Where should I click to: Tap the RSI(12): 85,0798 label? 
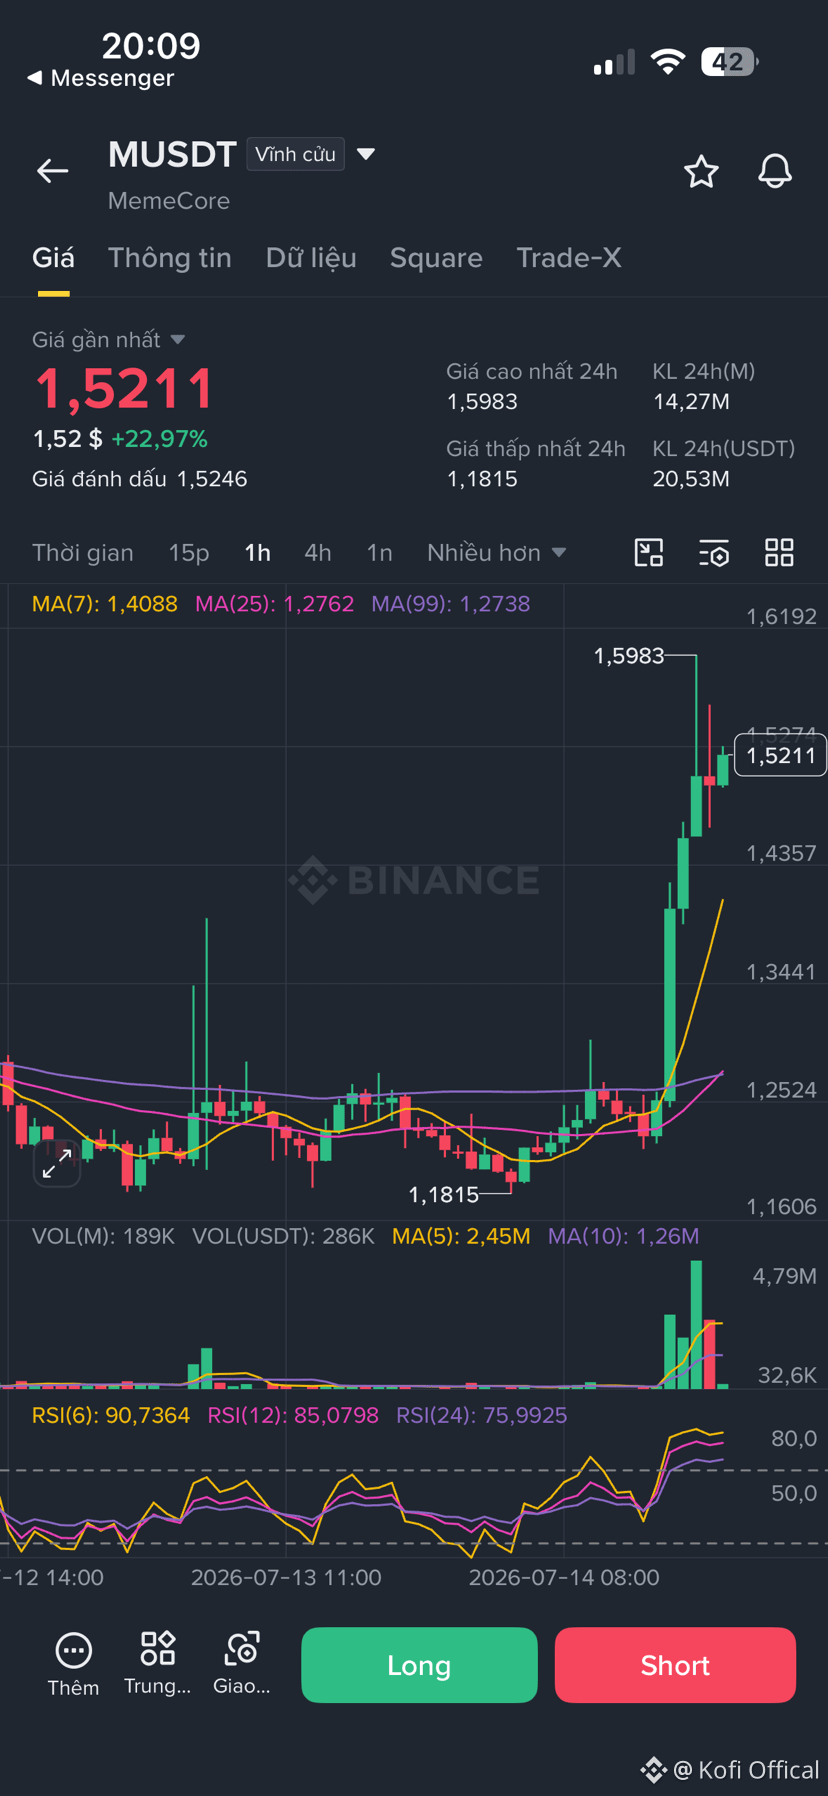pos(293,1416)
